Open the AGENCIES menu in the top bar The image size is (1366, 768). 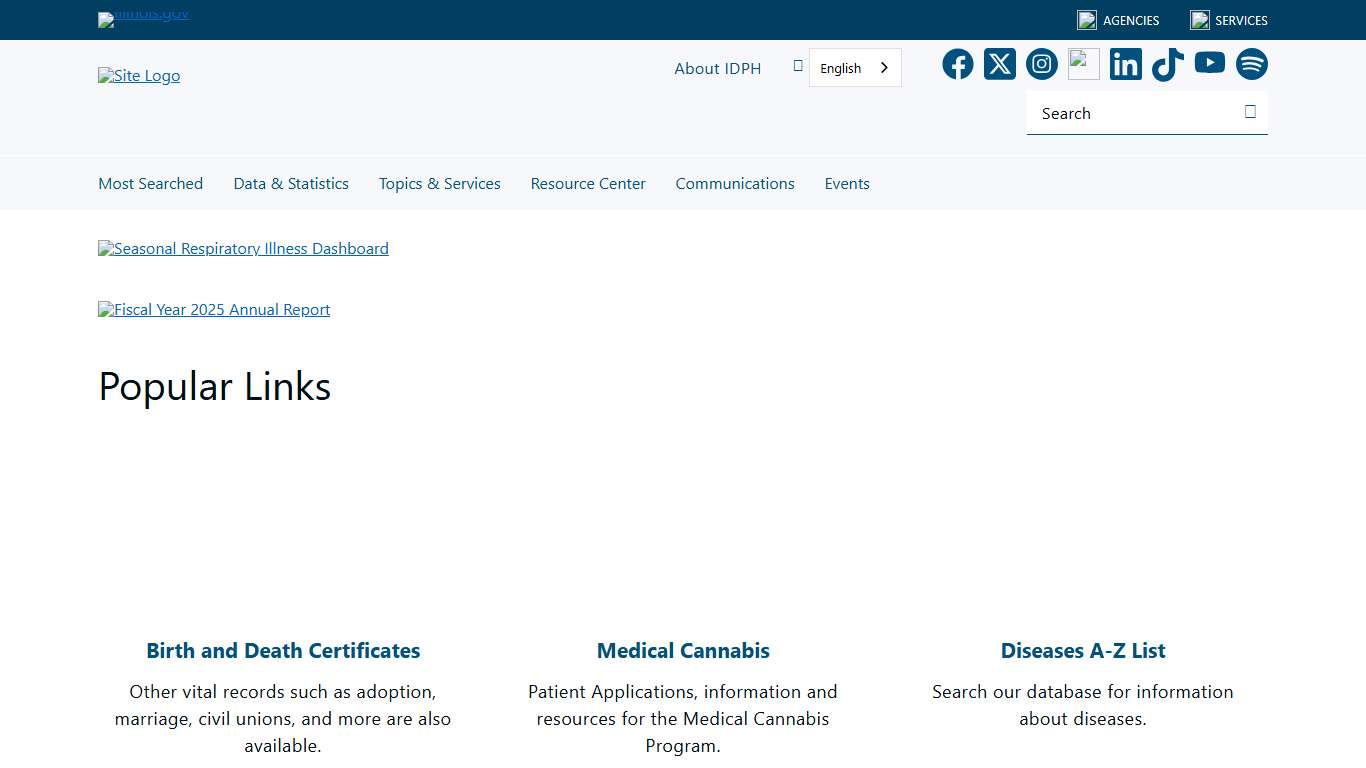click(1117, 20)
